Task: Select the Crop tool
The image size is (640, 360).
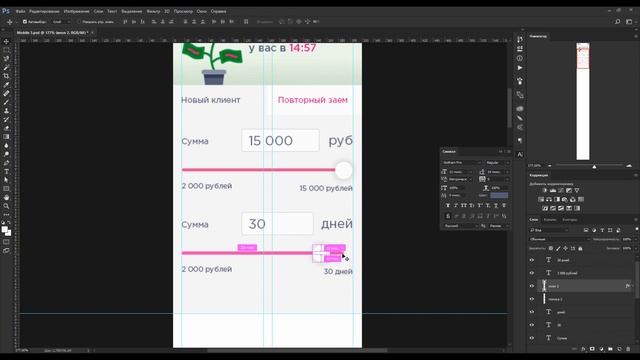Action: point(6,76)
